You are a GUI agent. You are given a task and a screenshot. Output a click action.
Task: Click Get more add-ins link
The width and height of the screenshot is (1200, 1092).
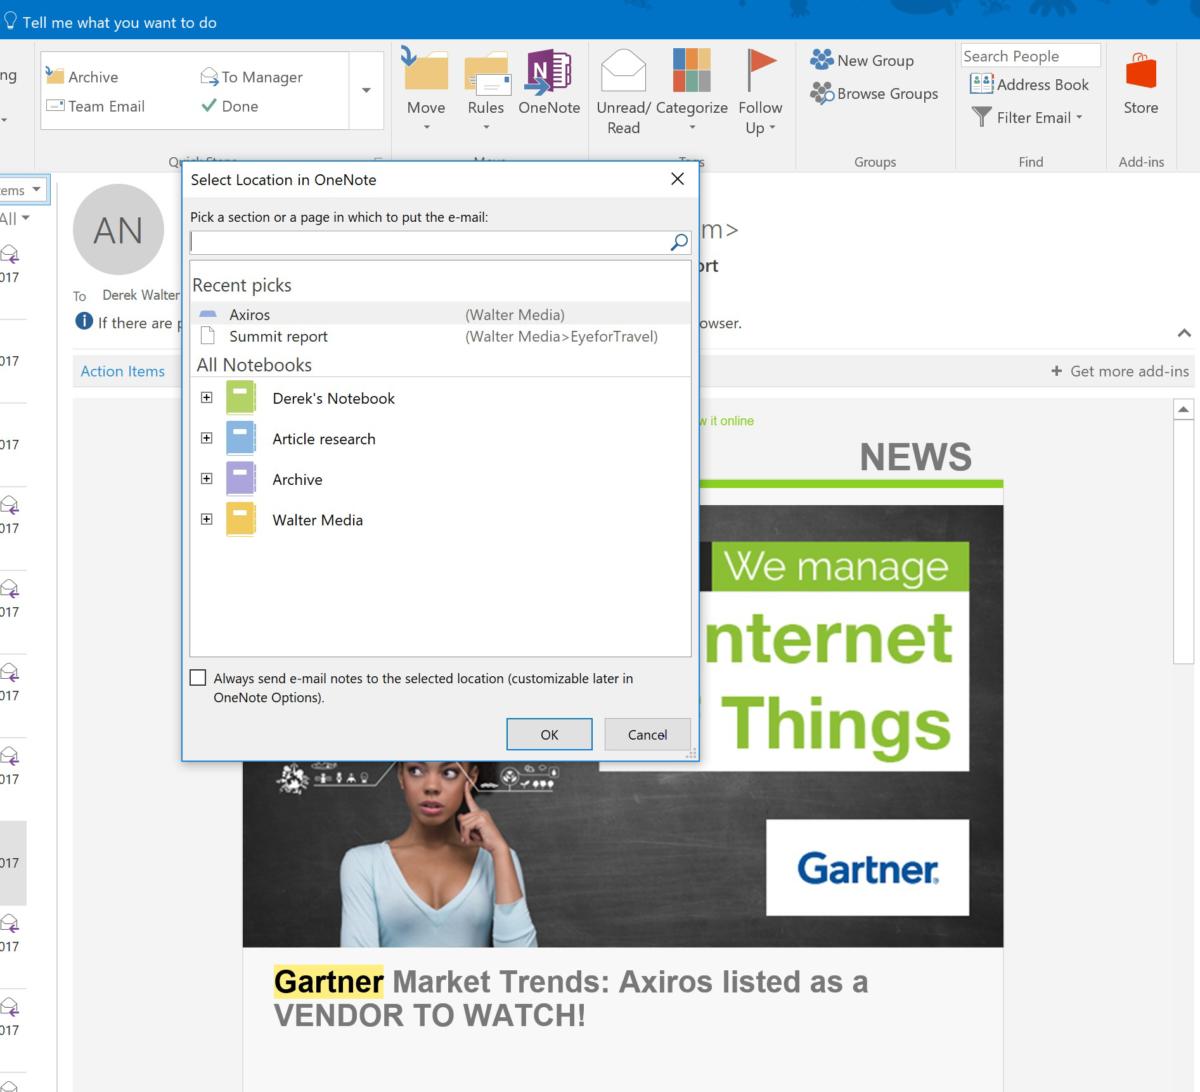pos(1120,371)
